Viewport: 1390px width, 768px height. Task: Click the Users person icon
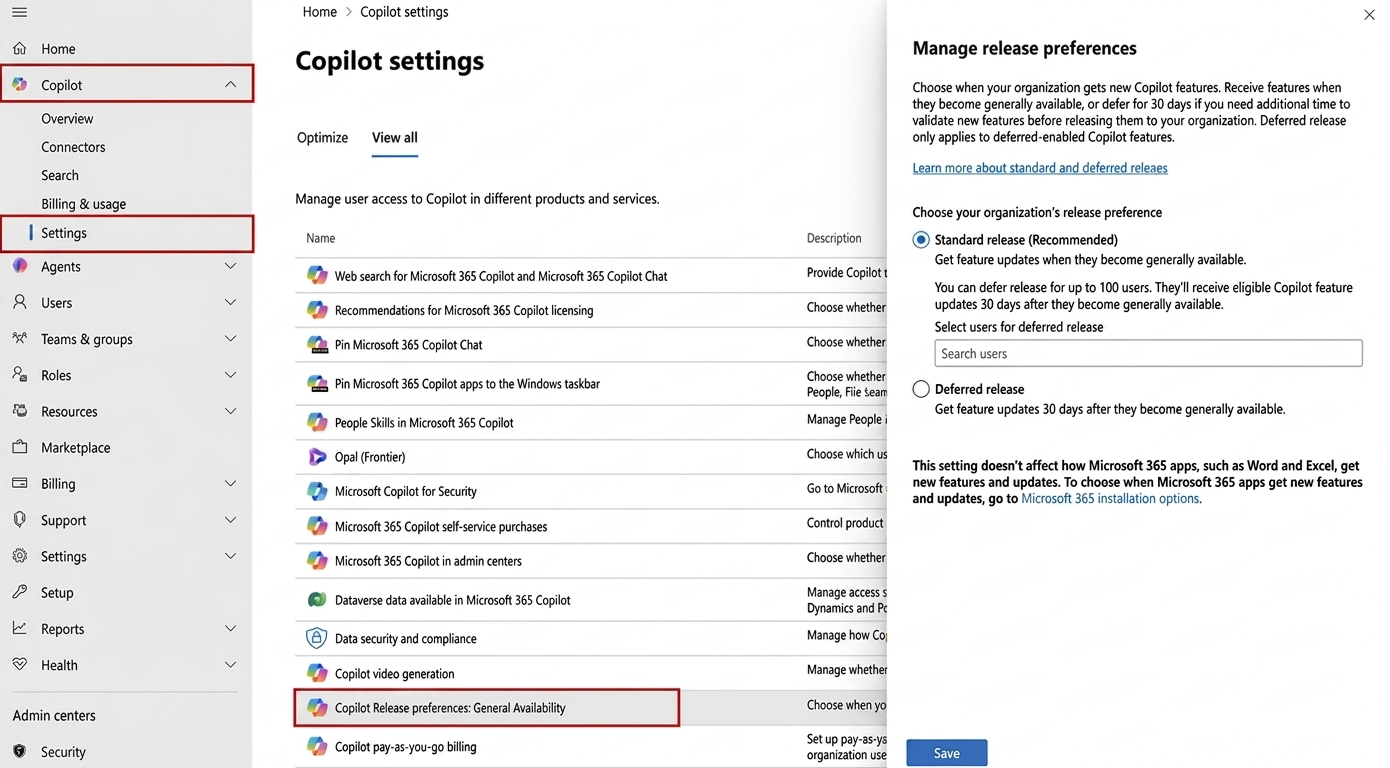tap(20, 302)
